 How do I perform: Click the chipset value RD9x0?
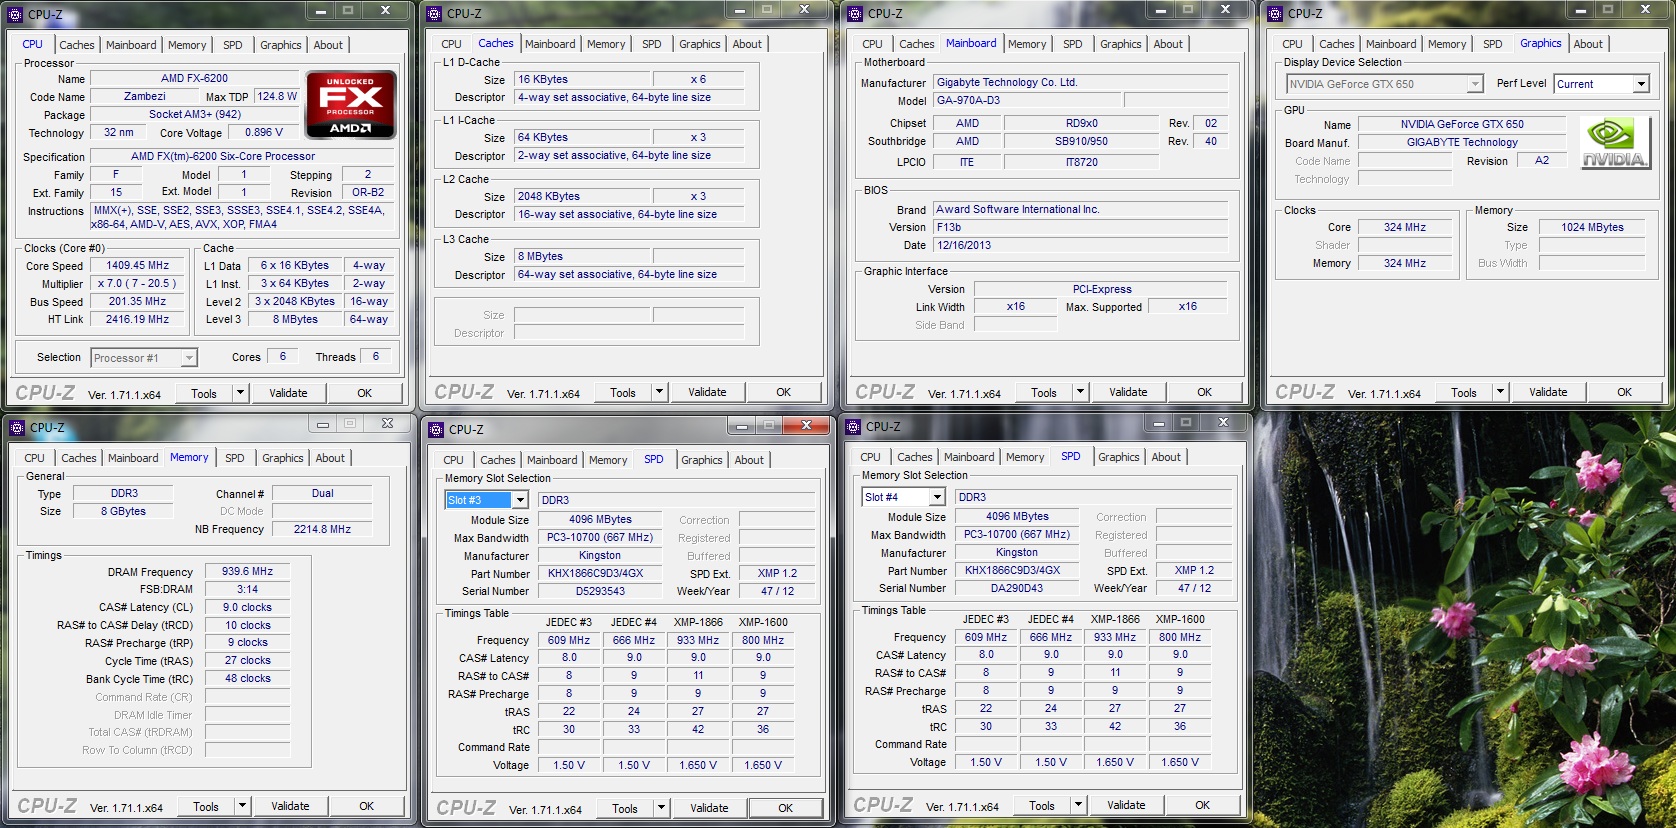coord(1081,123)
